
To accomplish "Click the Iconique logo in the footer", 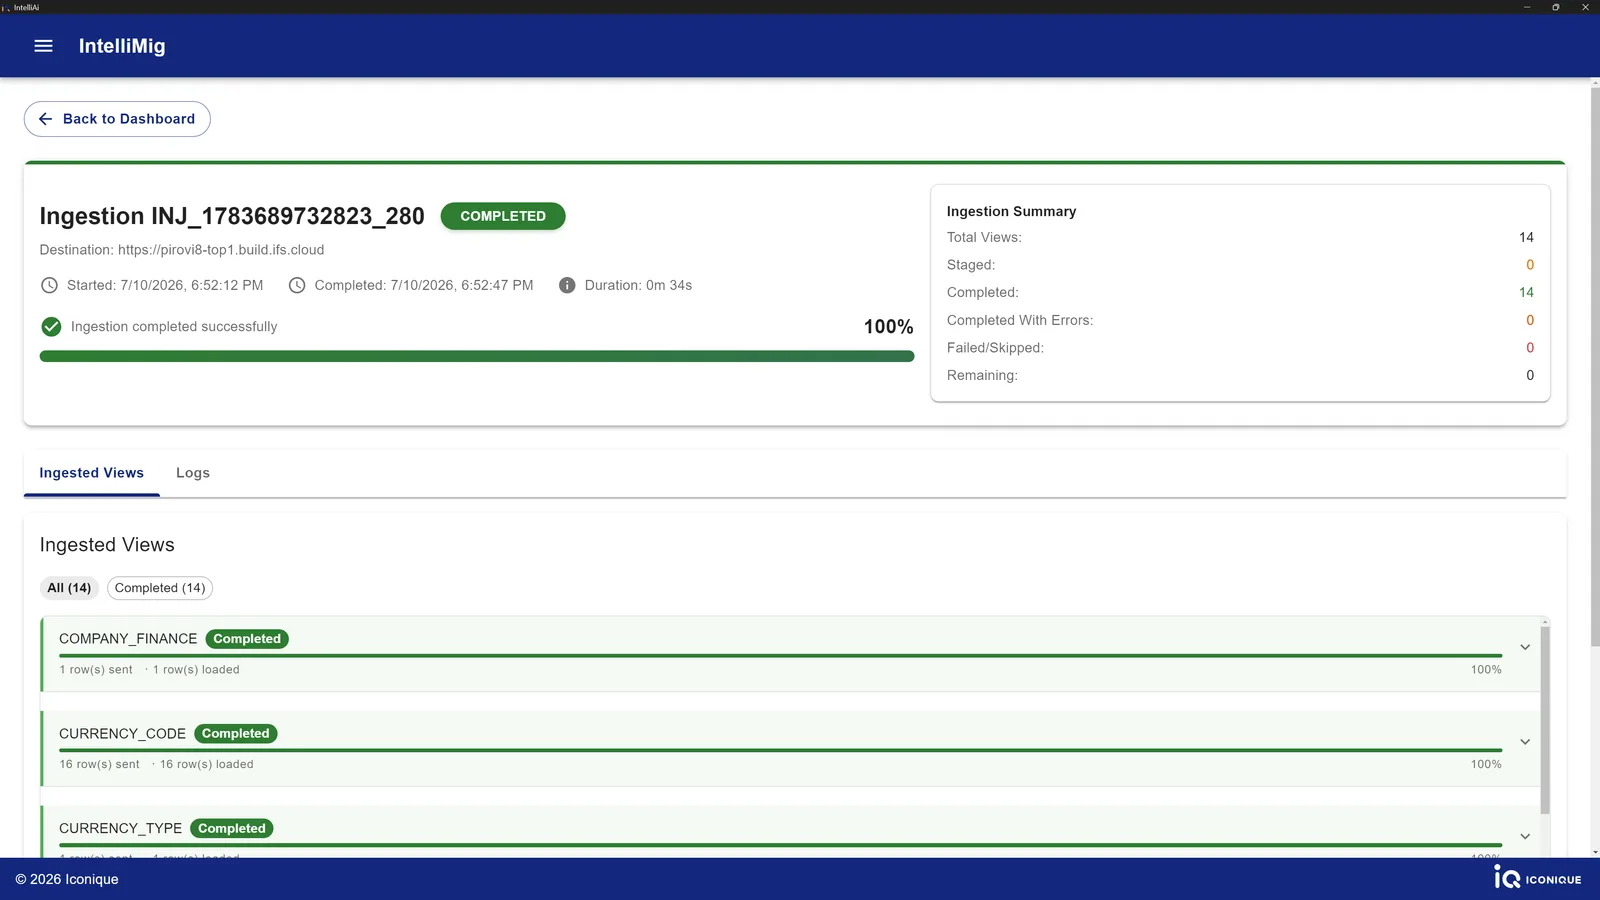I will point(1538,878).
